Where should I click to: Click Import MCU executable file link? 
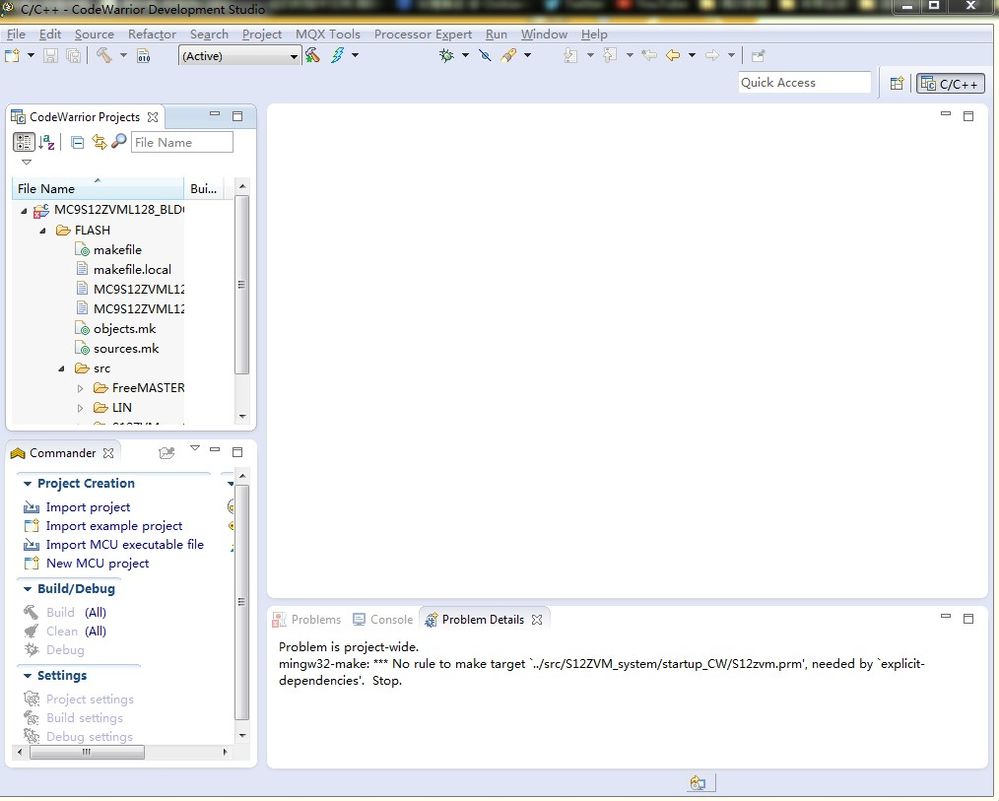tap(125, 545)
